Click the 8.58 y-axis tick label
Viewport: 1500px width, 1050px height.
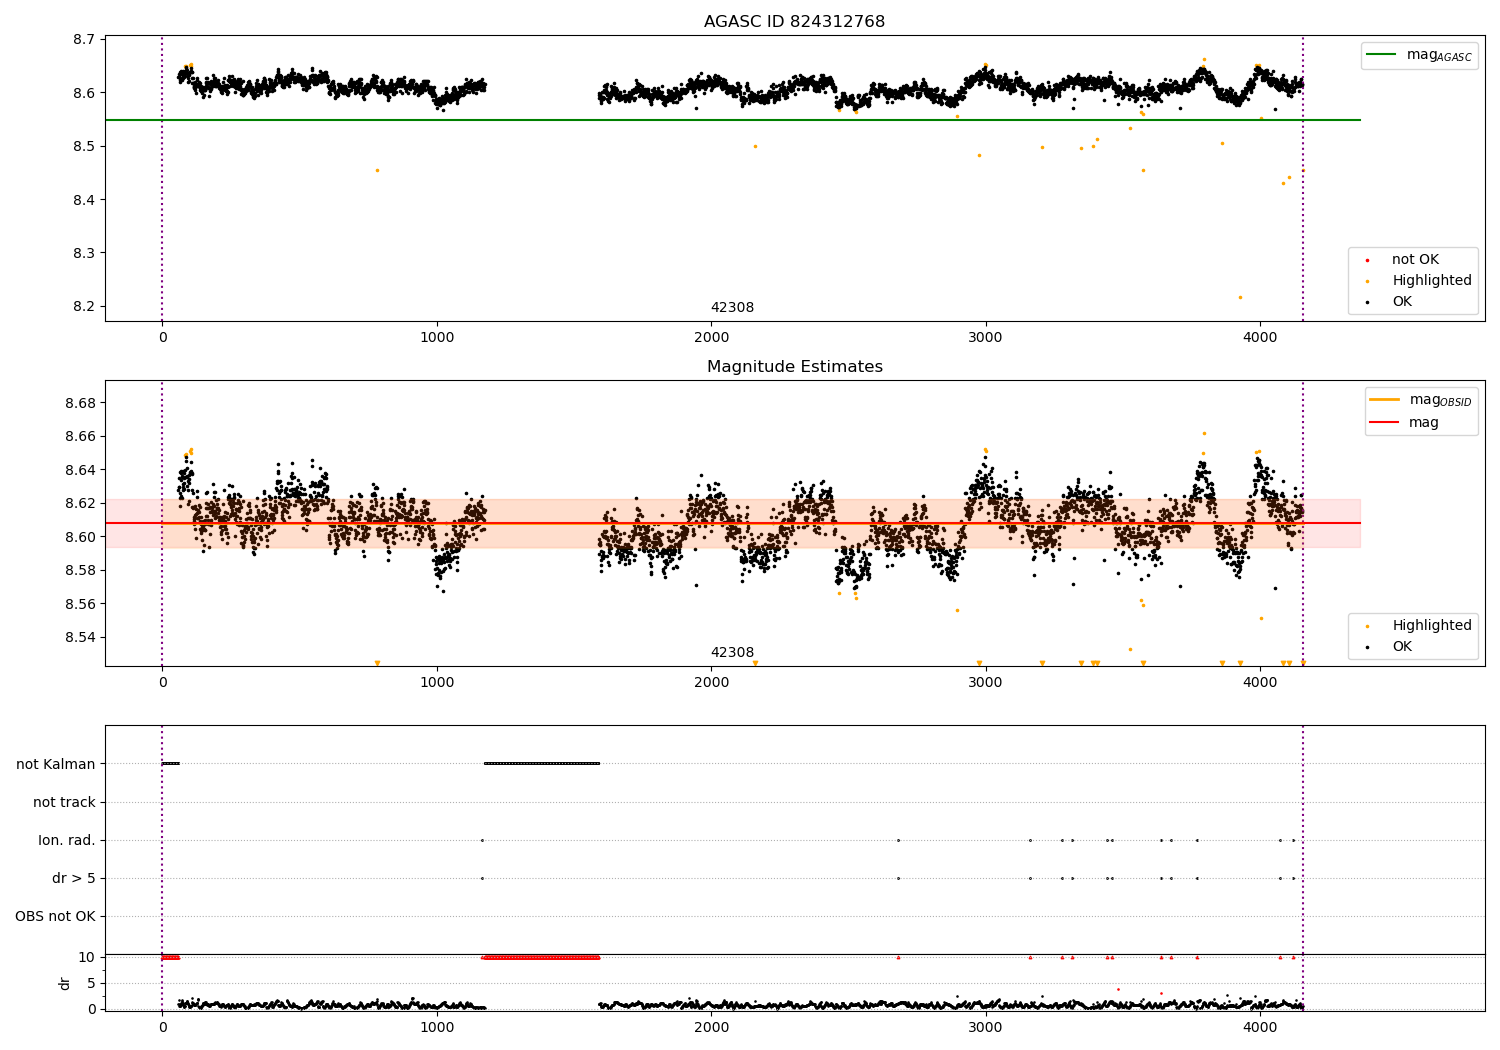pos(80,571)
